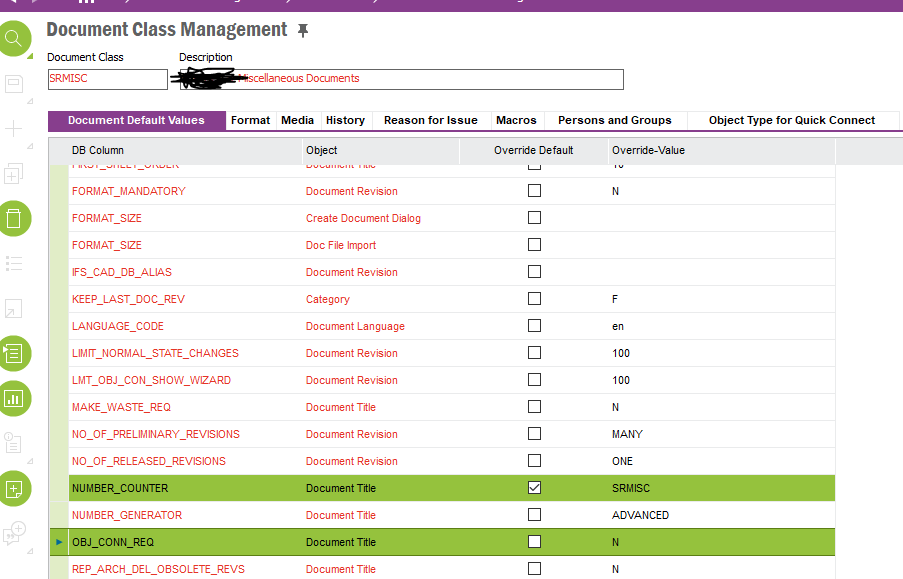Toggle Override Default for LANGUAGE_CODE

[x=534, y=326]
